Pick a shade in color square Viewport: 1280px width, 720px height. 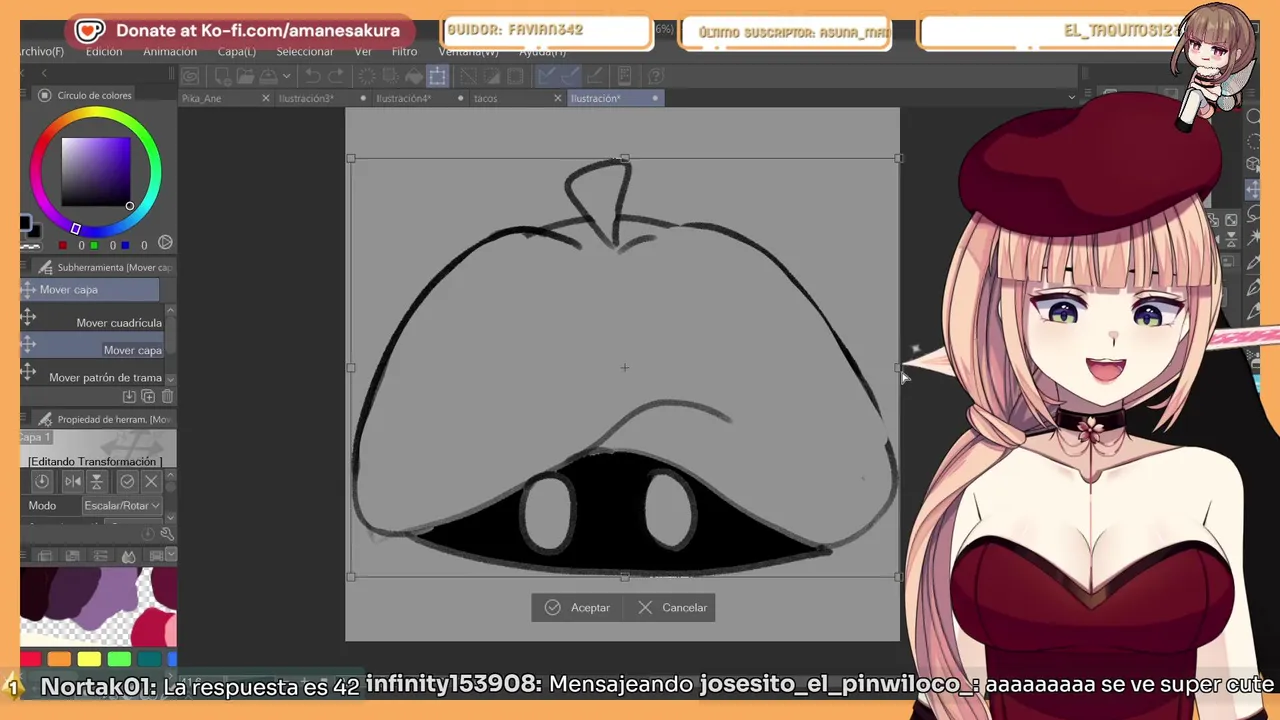pyautogui.click(x=96, y=171)
